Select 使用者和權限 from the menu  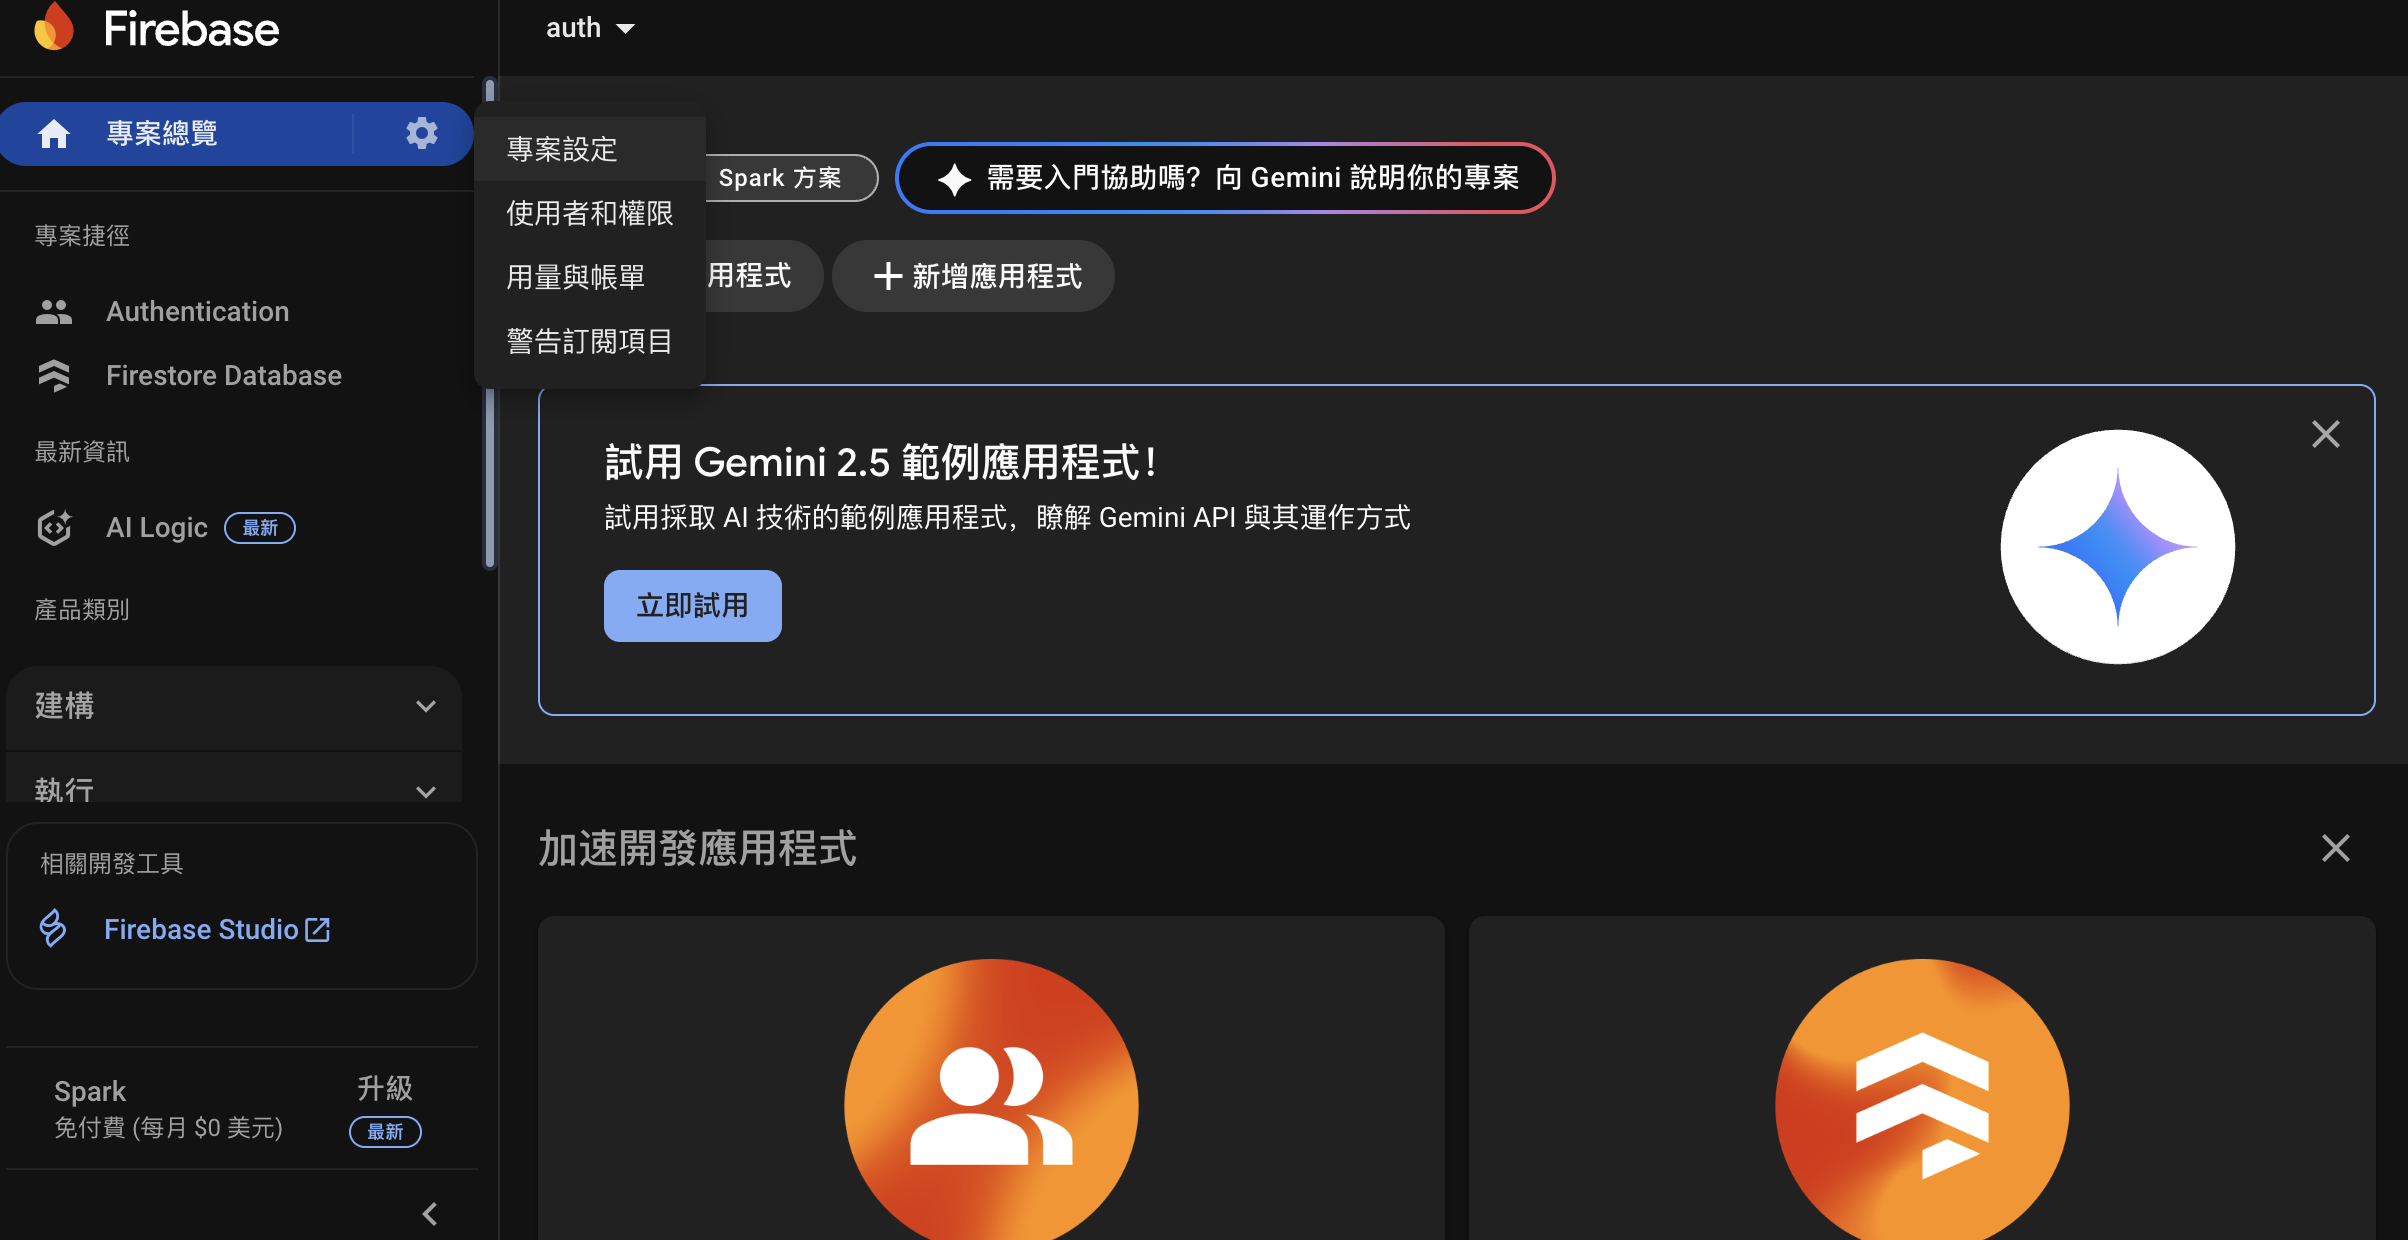[x=590, y=213]
